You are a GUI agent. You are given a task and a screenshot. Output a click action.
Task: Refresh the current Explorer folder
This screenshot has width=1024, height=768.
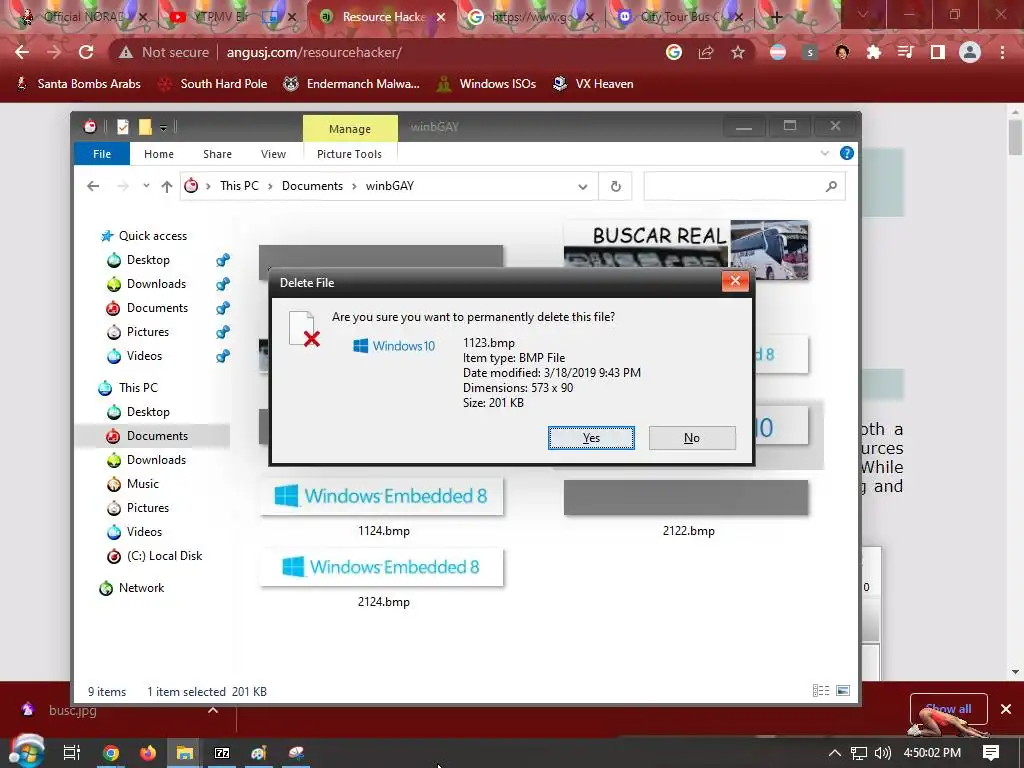tap(615, 187)
